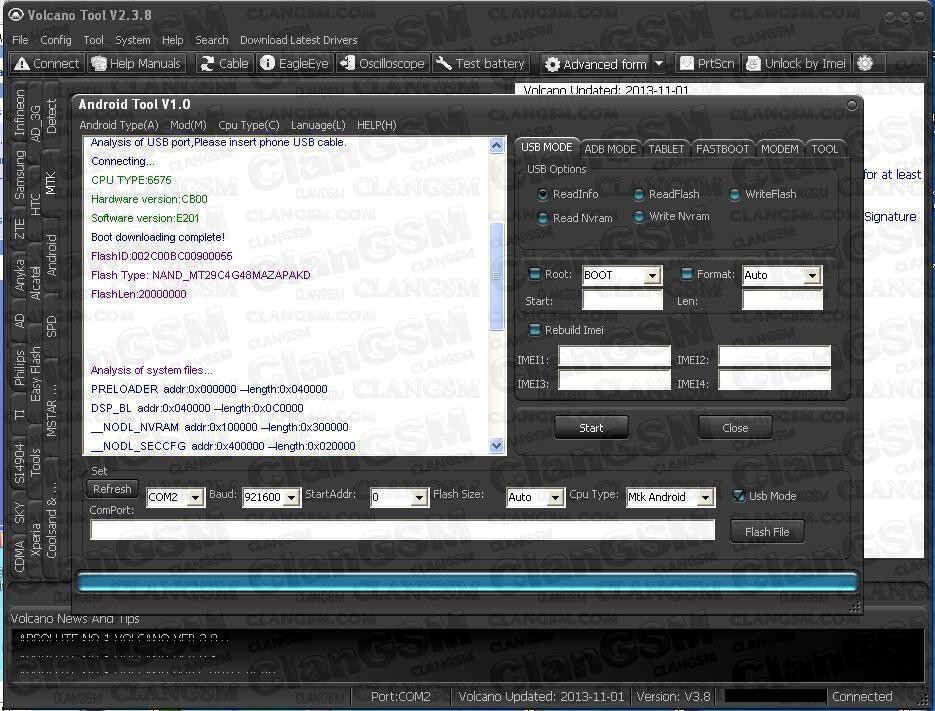
Task: Open the Baud 921600 dropdown
Action: 291,497
